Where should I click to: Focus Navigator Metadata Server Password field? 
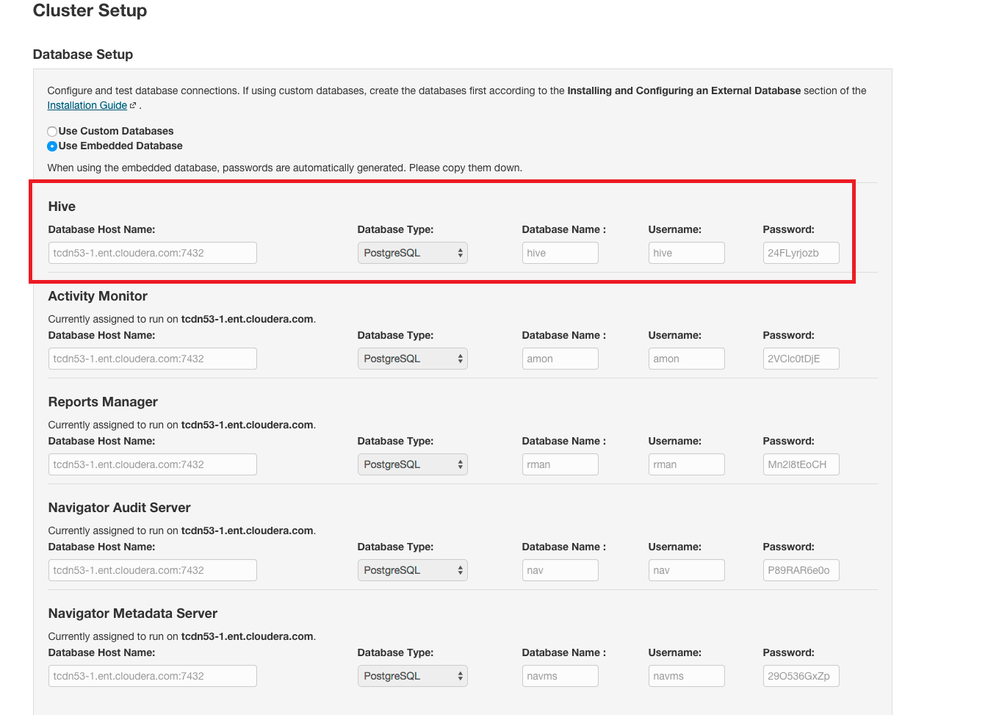click(800, 676)
